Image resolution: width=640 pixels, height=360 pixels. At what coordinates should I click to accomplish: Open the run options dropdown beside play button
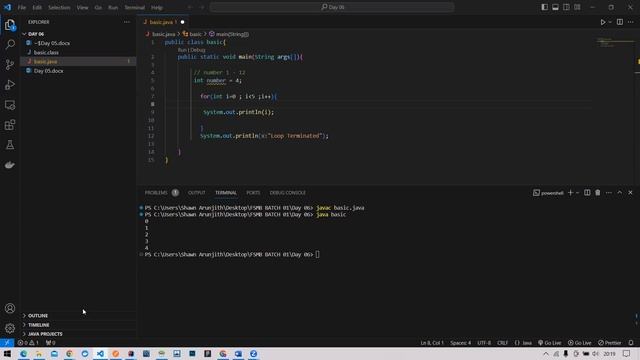(x=610, y=22)
